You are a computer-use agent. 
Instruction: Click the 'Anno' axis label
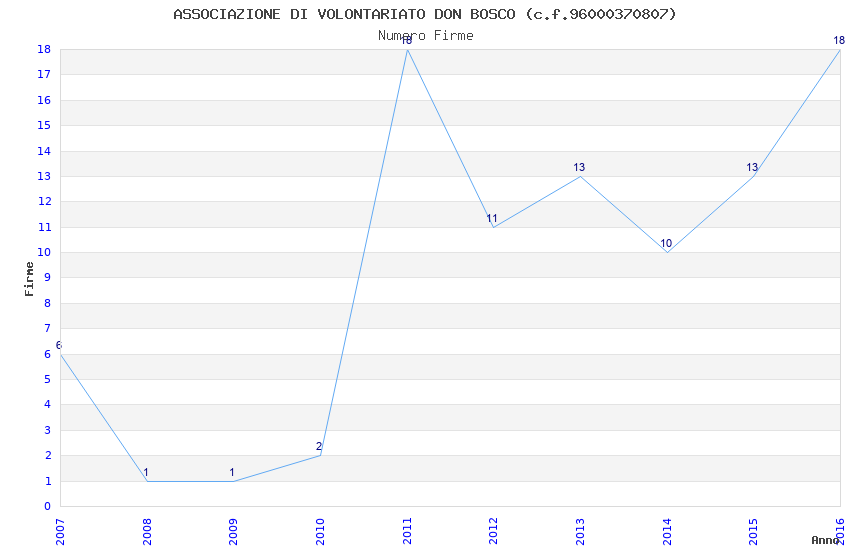825,540
